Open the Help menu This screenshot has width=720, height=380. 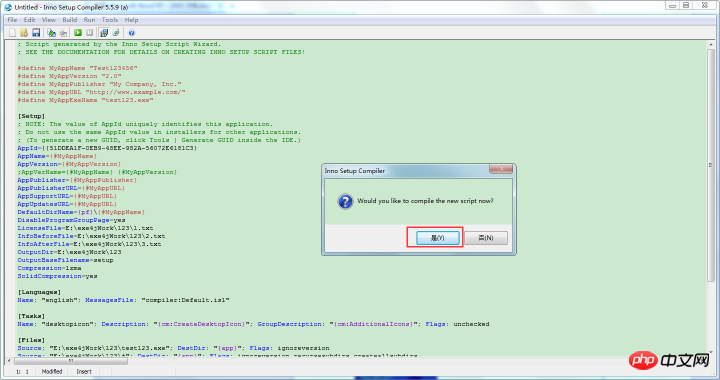tap(131, 20)
